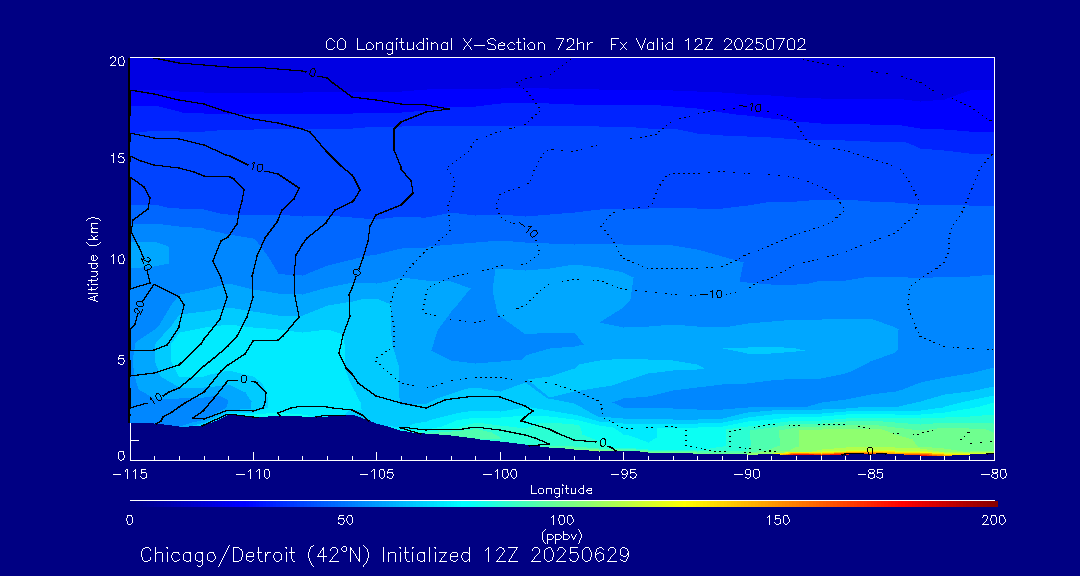Click the altitude axis tick label "5"
The width and height of the screenshot is (1080, 576).
tap(121, 360)
